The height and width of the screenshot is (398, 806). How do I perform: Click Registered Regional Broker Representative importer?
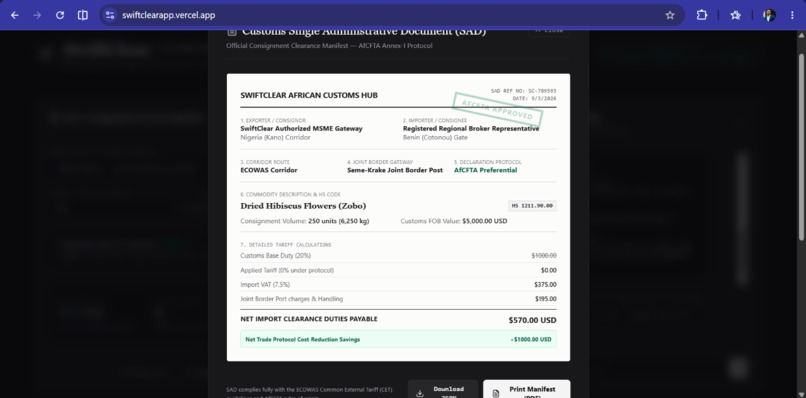(x=471, y=129)
